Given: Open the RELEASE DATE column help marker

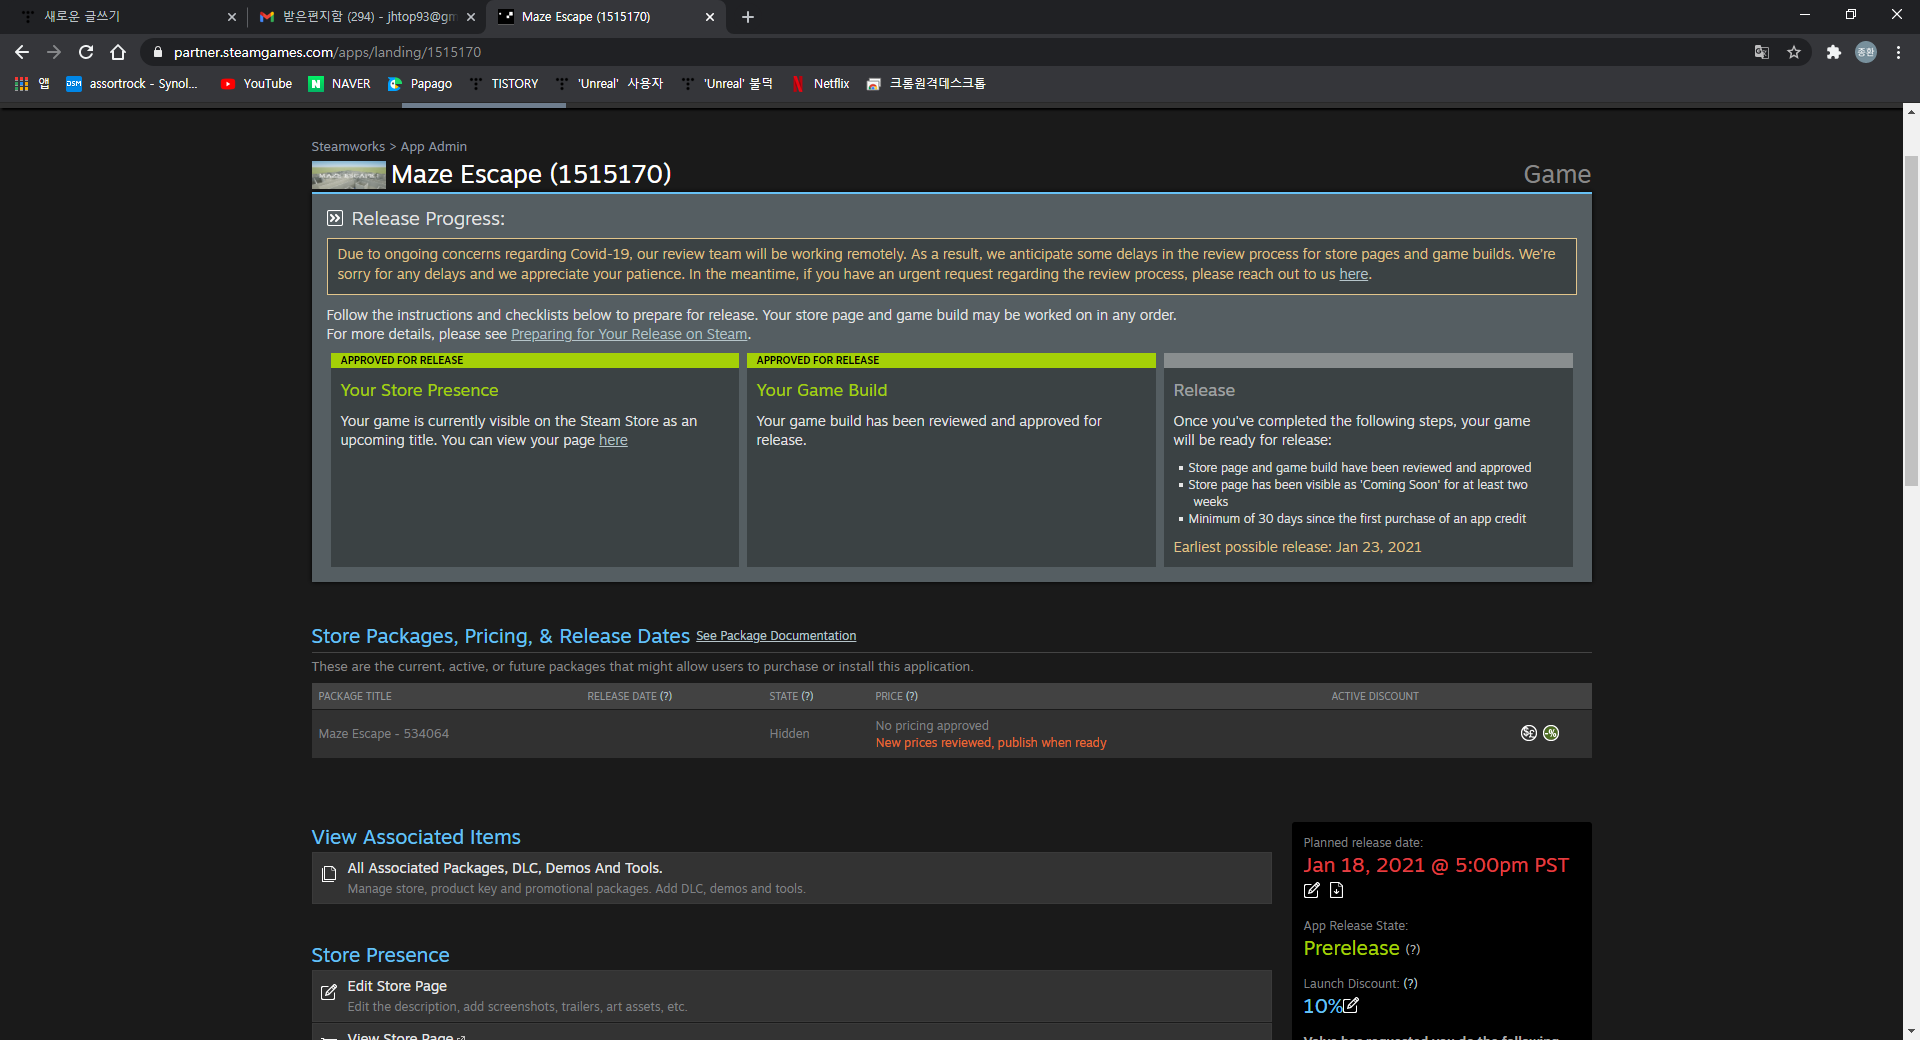Looking at the screenshot, I should click(666, 696).
